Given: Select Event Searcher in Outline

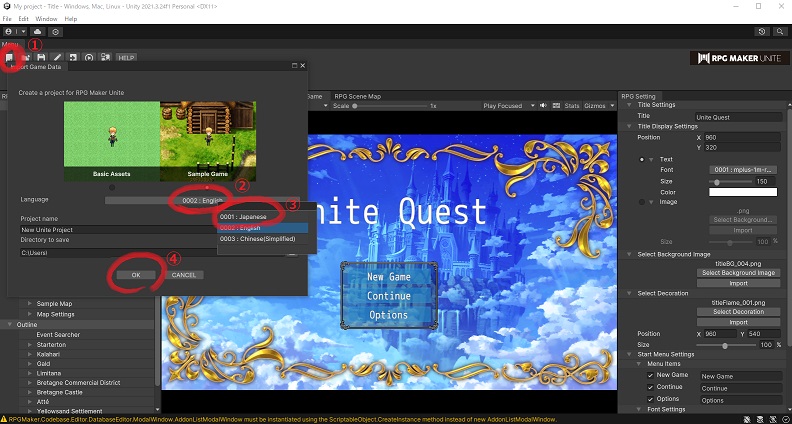Looking at the screenshot, I should click(58, 335).
